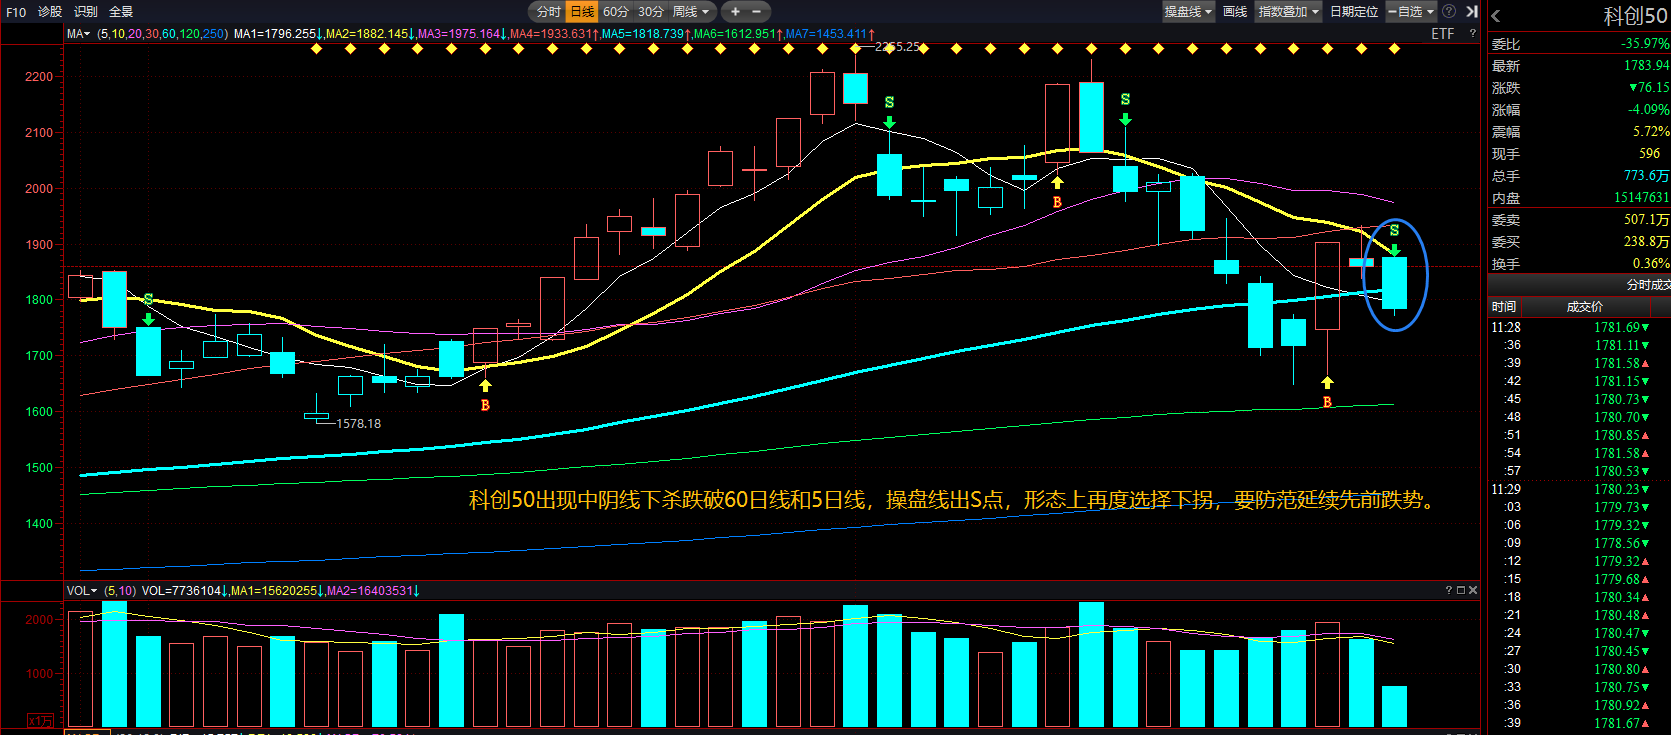Expand the 指数叠加 overlay dropdown
The width and height of the screenshot is (1671, 735).
1288,12
